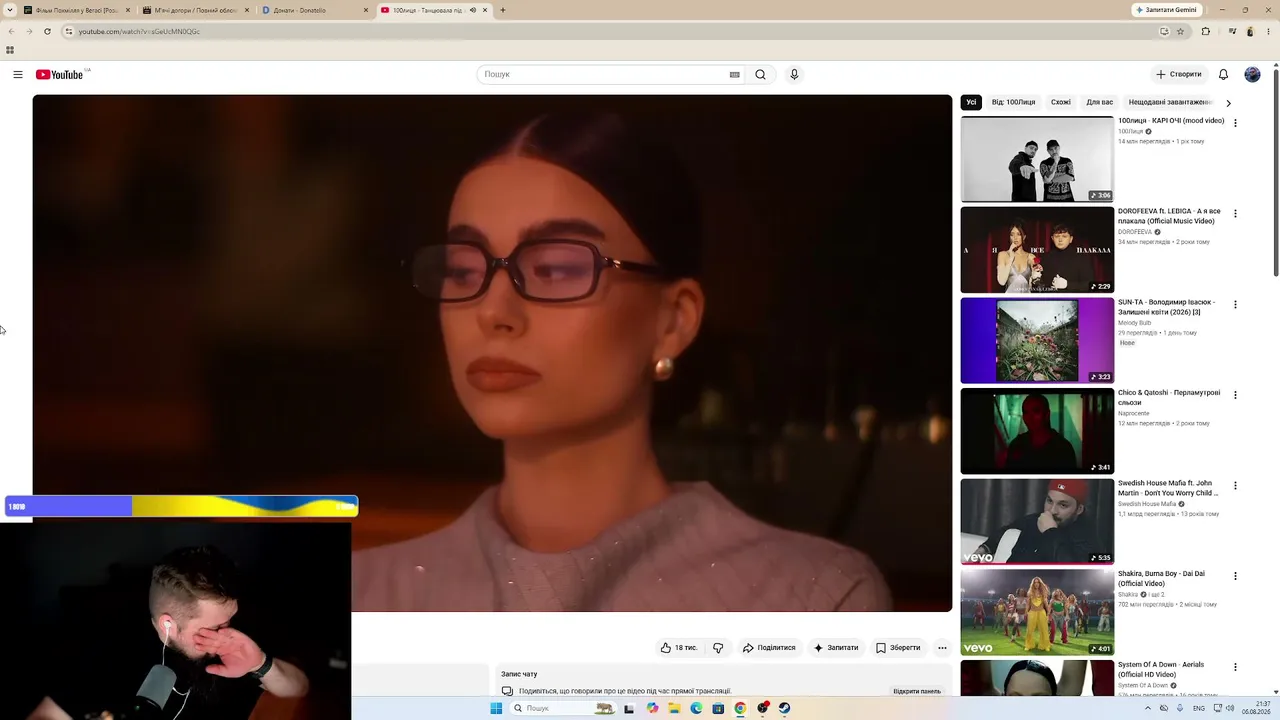The width and height of the screenshot is (1280, 720).
Task: Switch to the М'ячі допори tab
Action: point(196,10)
